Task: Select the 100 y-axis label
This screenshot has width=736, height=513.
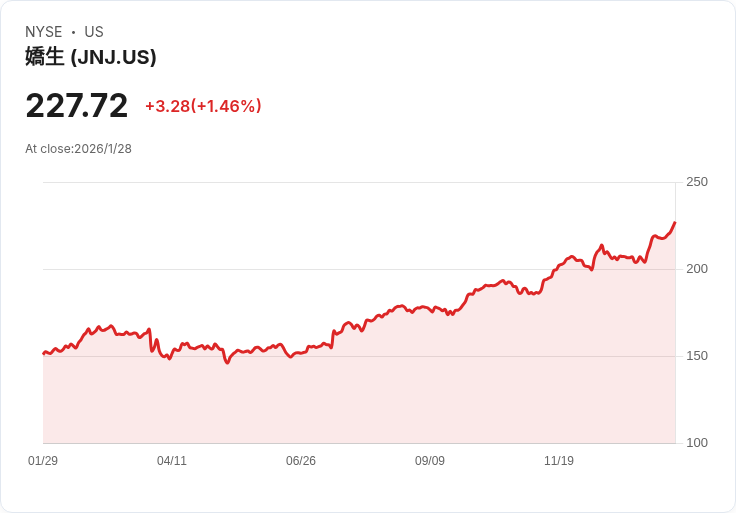Action: point(697,443)
